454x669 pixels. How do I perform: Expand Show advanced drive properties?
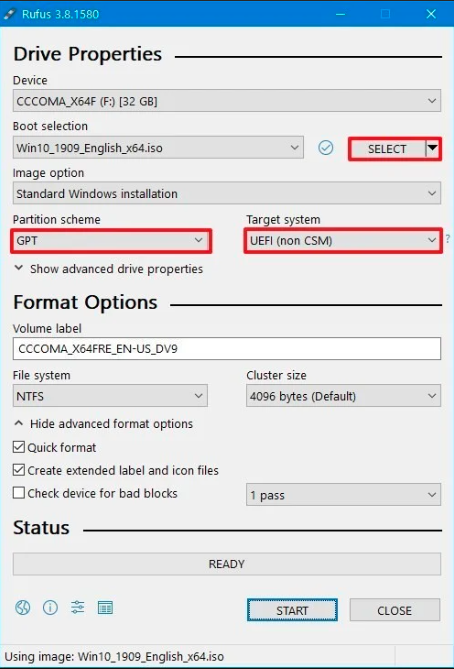click(108, 269)
